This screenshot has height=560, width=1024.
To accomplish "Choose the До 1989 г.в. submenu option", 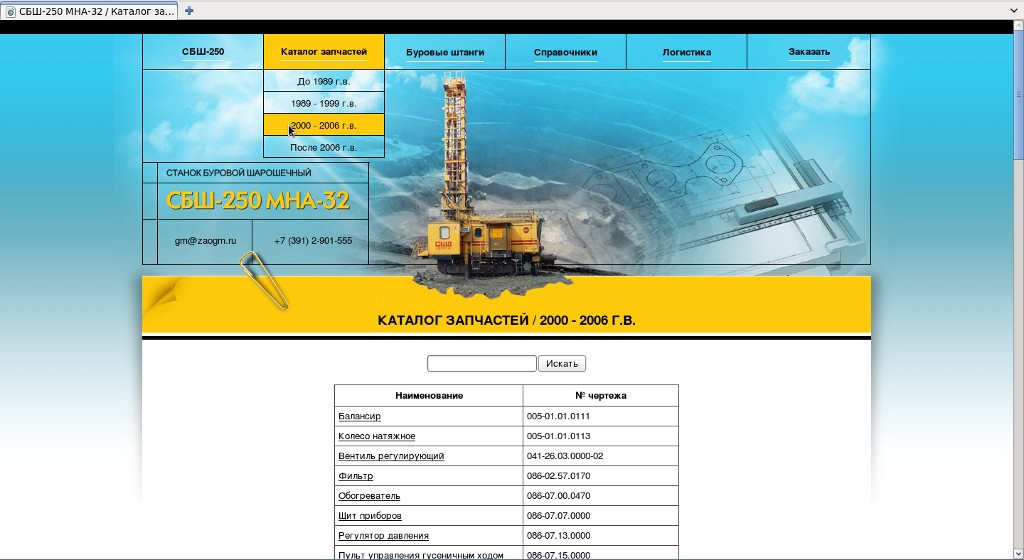I will 323,81.
